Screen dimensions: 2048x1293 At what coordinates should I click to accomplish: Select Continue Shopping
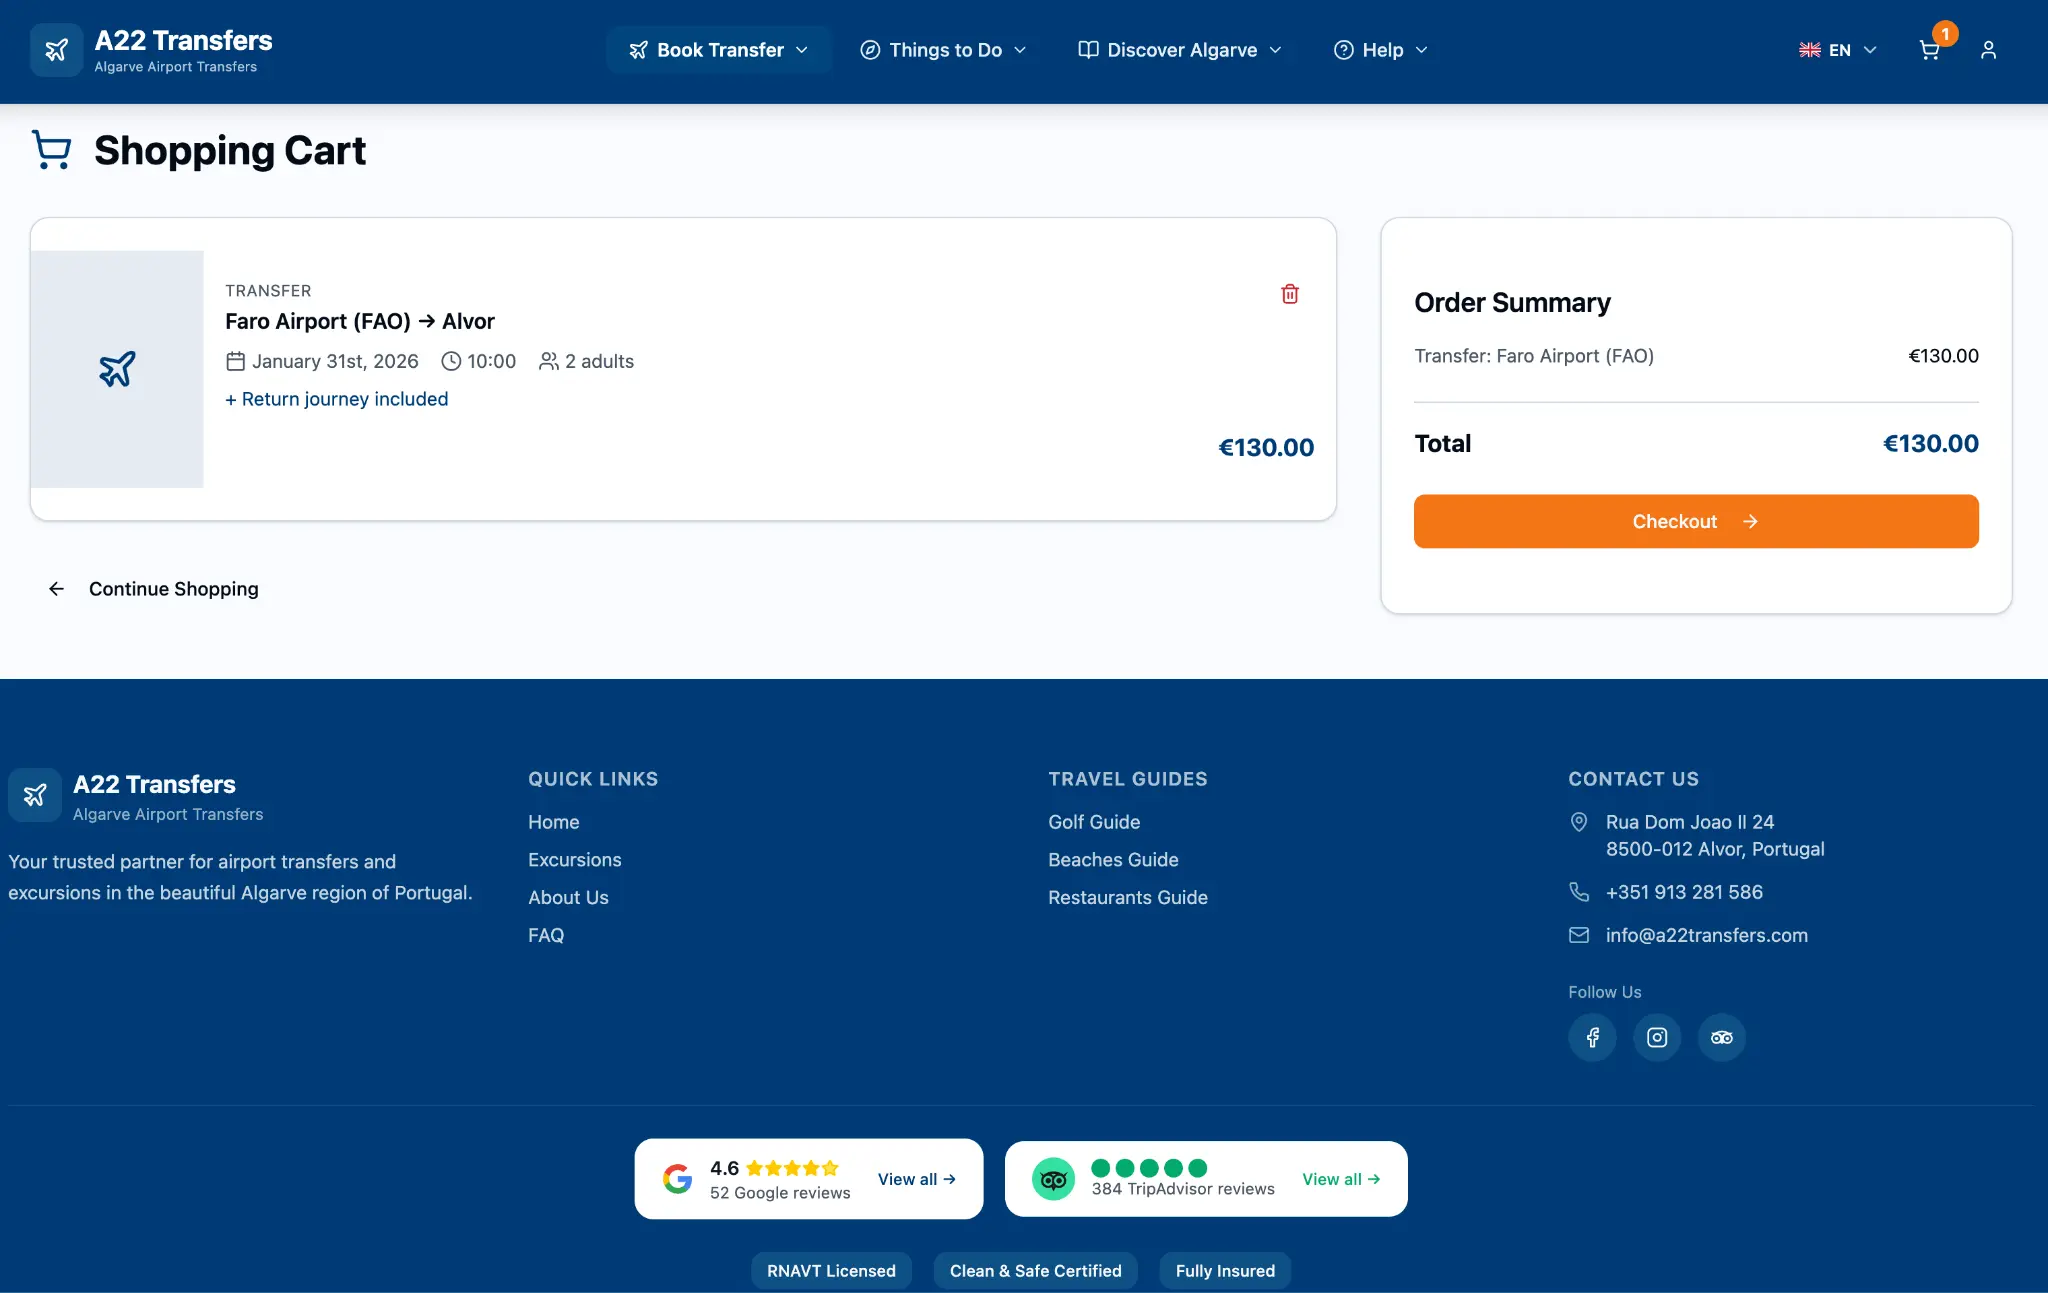(172, 588)
